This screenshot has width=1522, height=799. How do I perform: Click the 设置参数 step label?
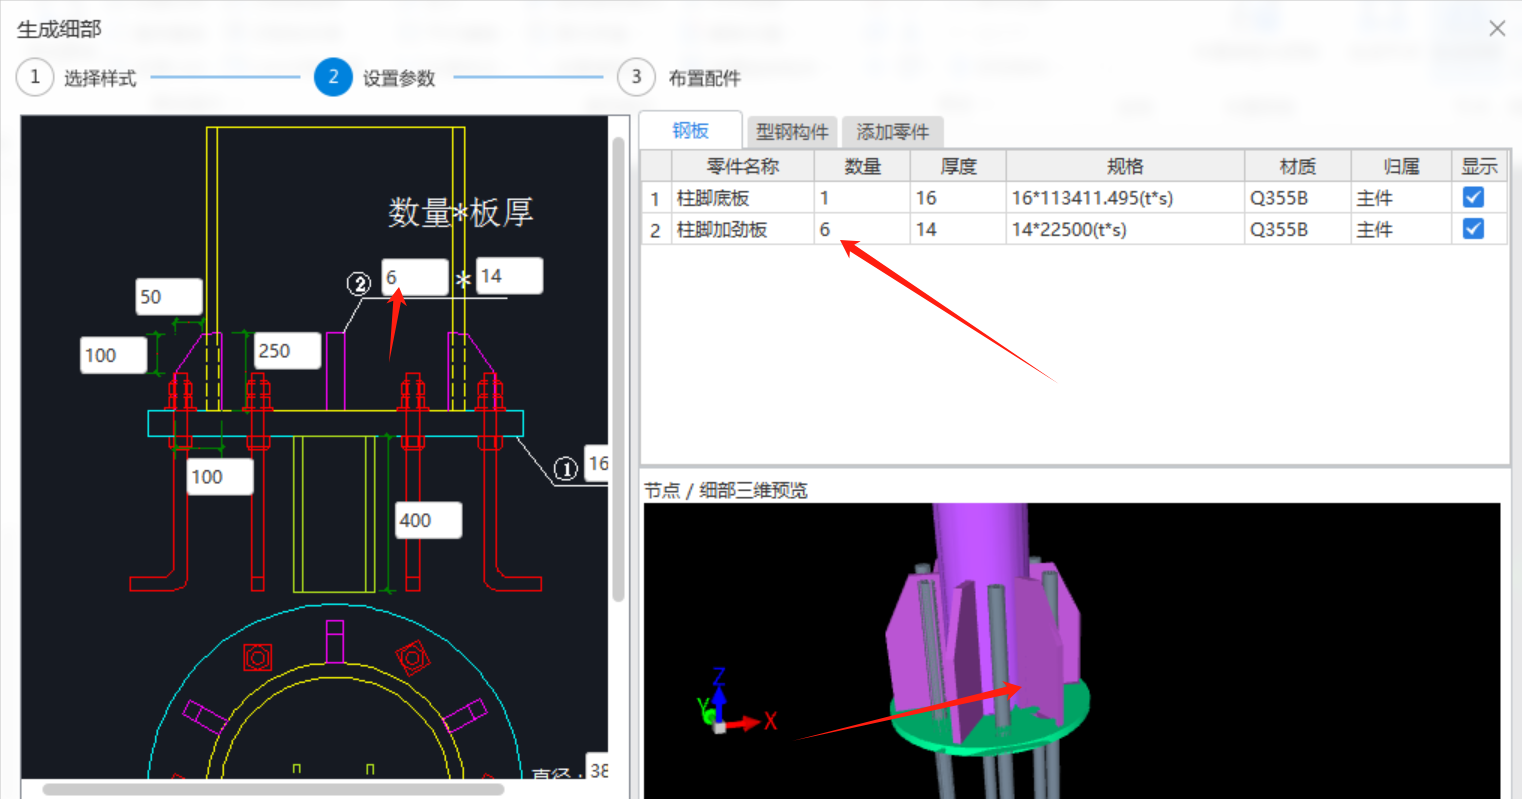pyautogui.click(x=399, y=78)
